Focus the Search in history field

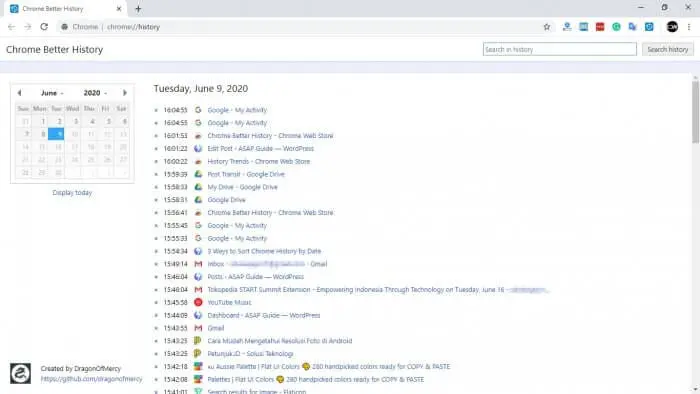[559, 49]
